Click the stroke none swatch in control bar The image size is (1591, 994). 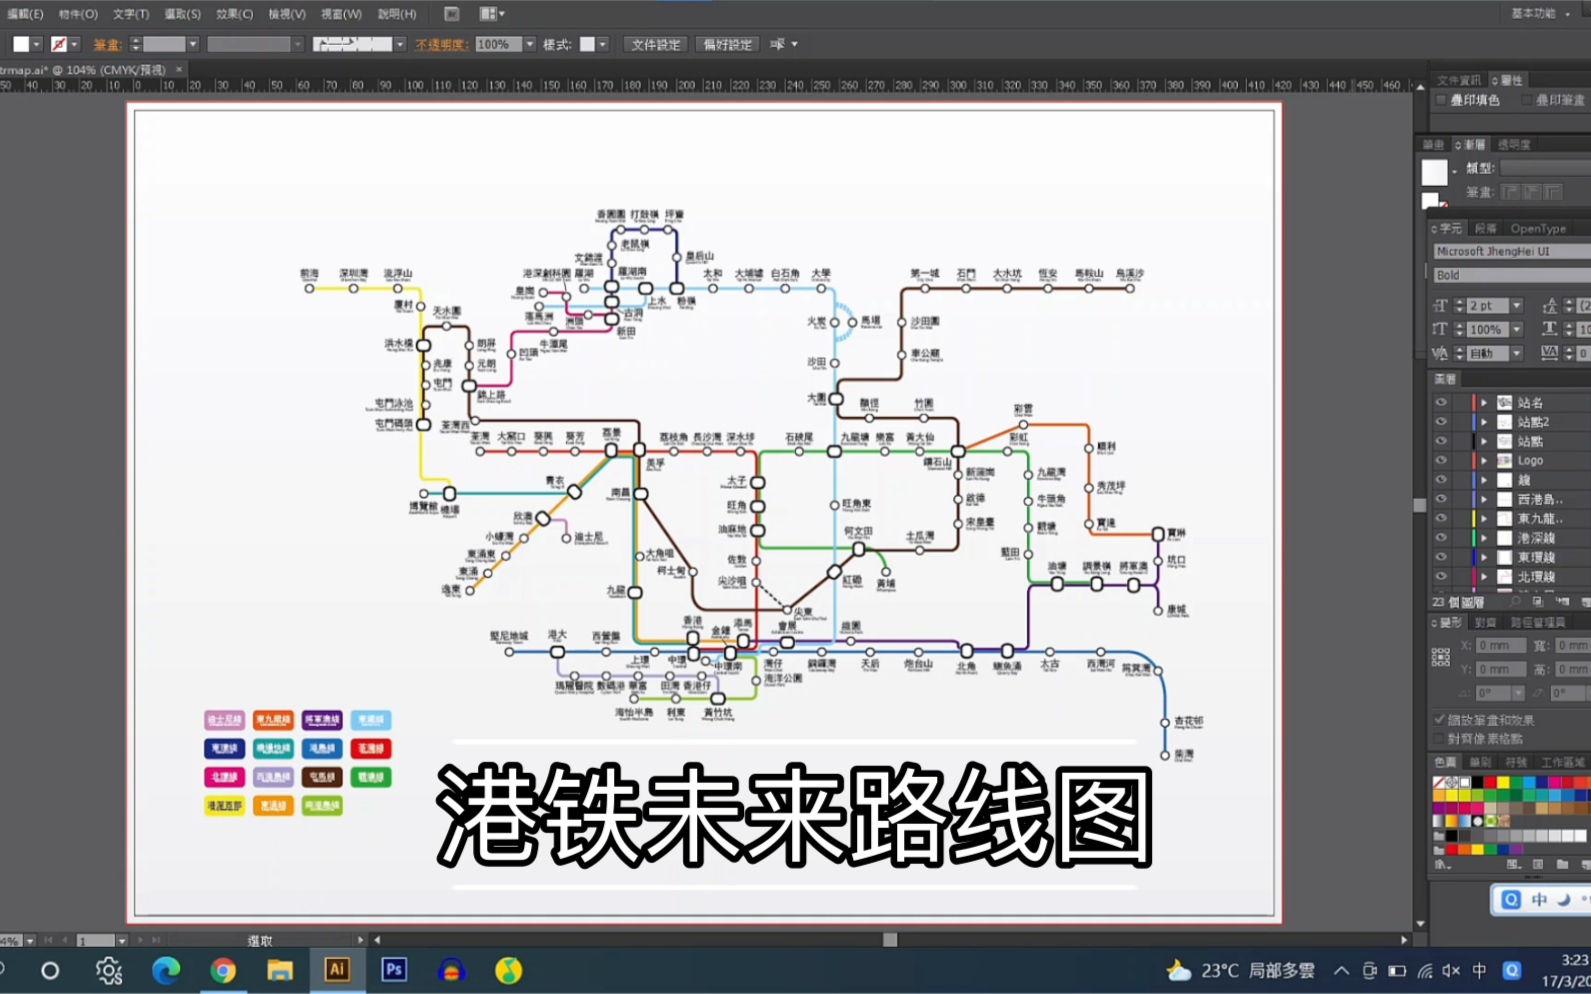pyautogui.click(x=59, y=44)
